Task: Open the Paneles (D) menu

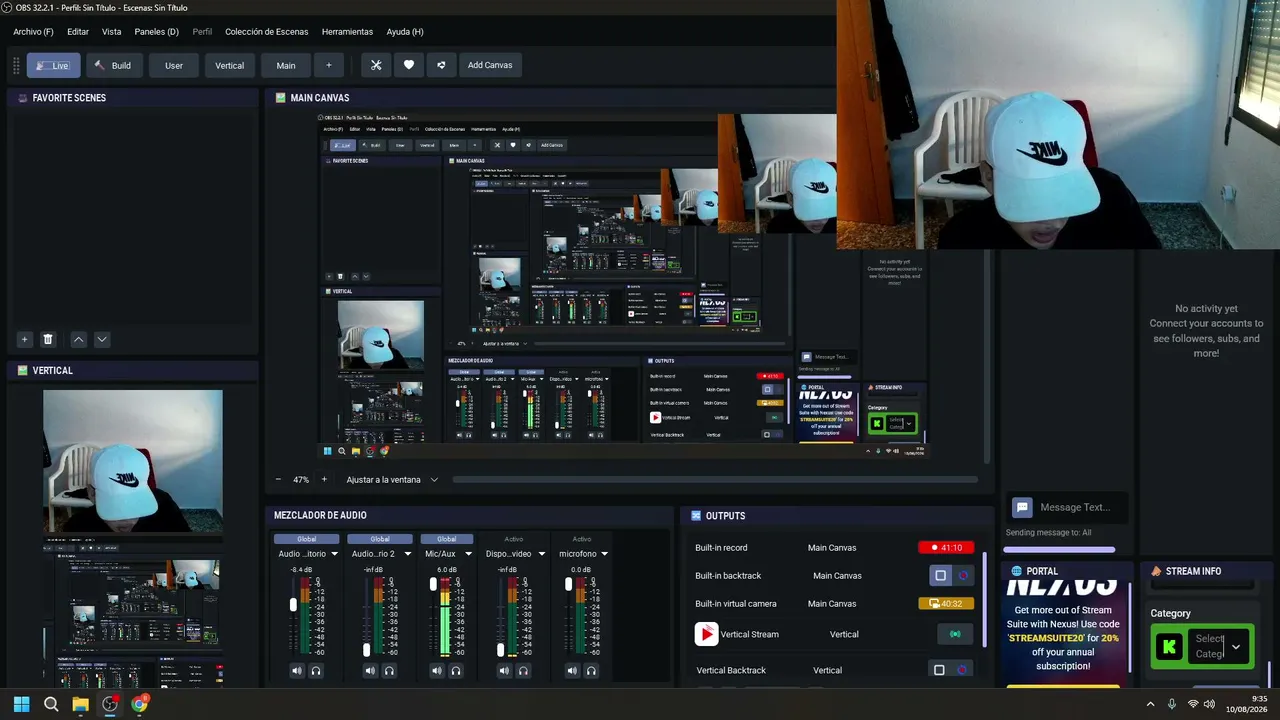Action: [x=156, y=32]
